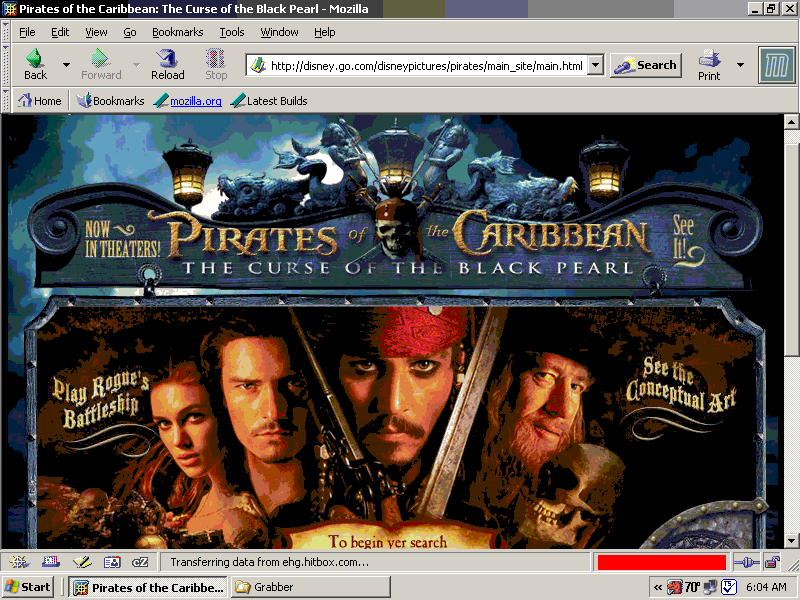Screen dimensions: 800x600
Task: Open the Bookmarks menu in the menu bar
Action: 178,32
